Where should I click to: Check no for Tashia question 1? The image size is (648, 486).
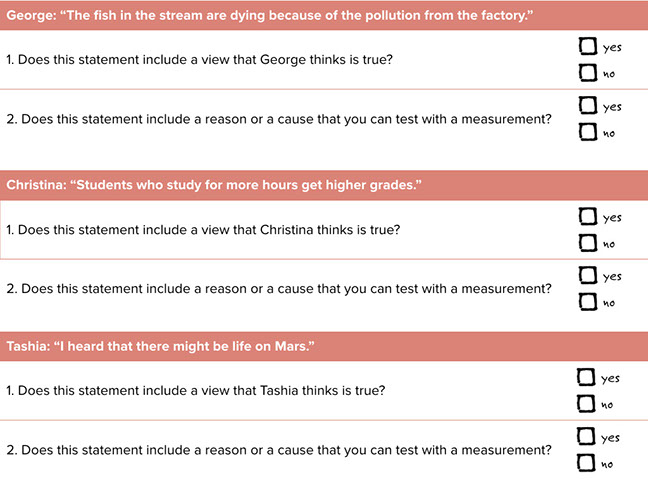click(586, 403)
